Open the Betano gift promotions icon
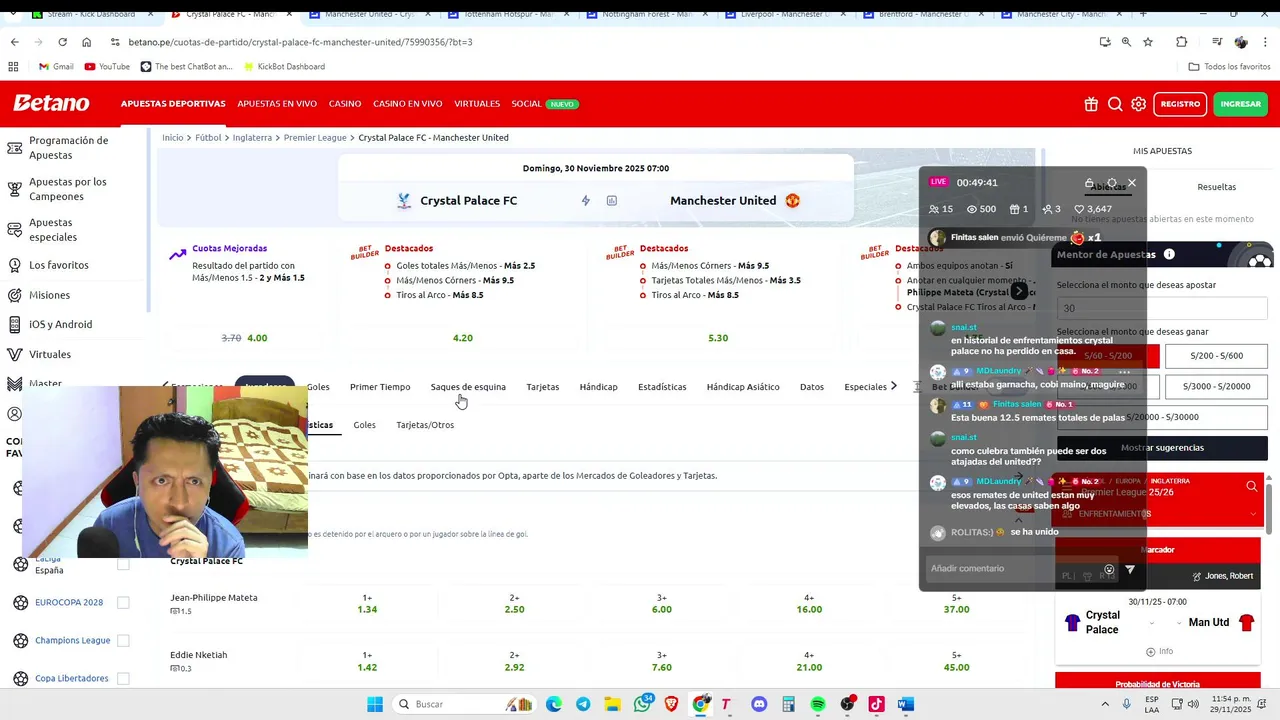Screen dimensions: 1280x720 point(1091,104)
